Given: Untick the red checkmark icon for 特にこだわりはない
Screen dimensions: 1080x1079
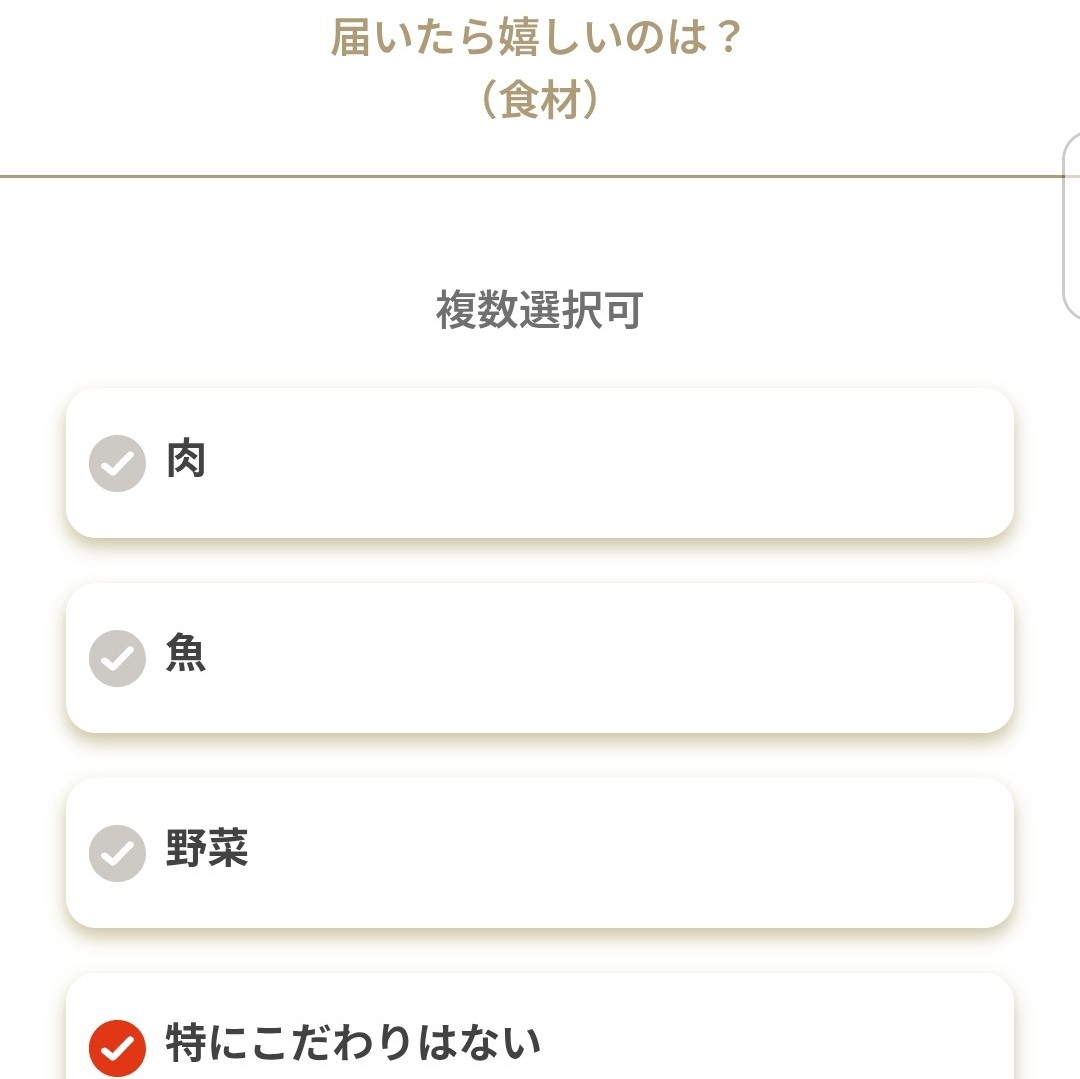Looking at the screenshot, I should 117,1048.
